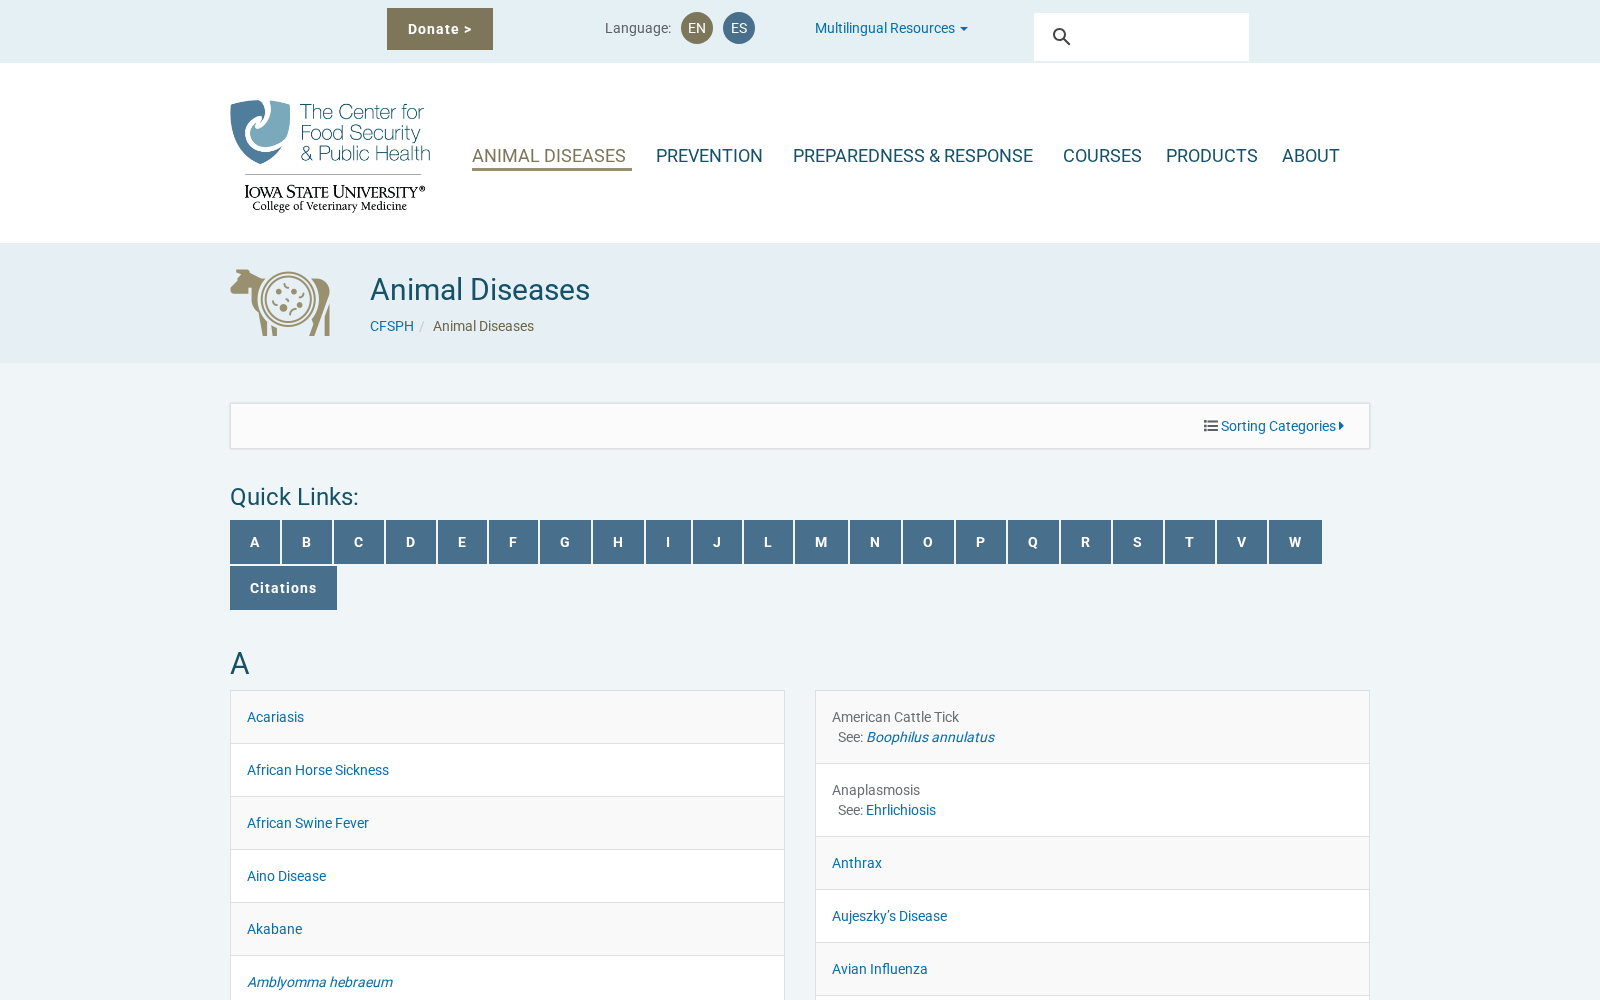The height and width of the screenshot is (1000, 1600).
Task: Jump to letter G quick link
Action: point(565,542)
